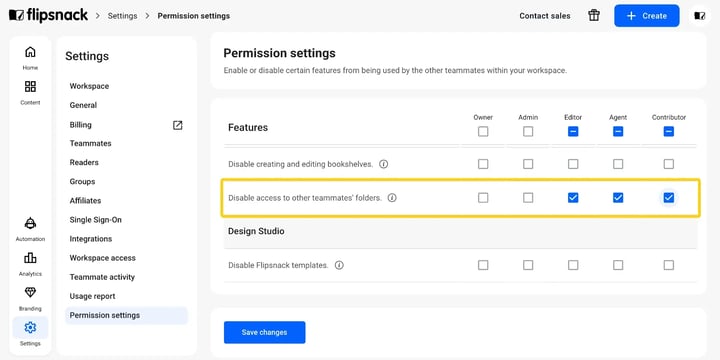This screenshot has height=360, width=720.
Task: Uncheck folder access restriction for Agent
Action: 618,198
